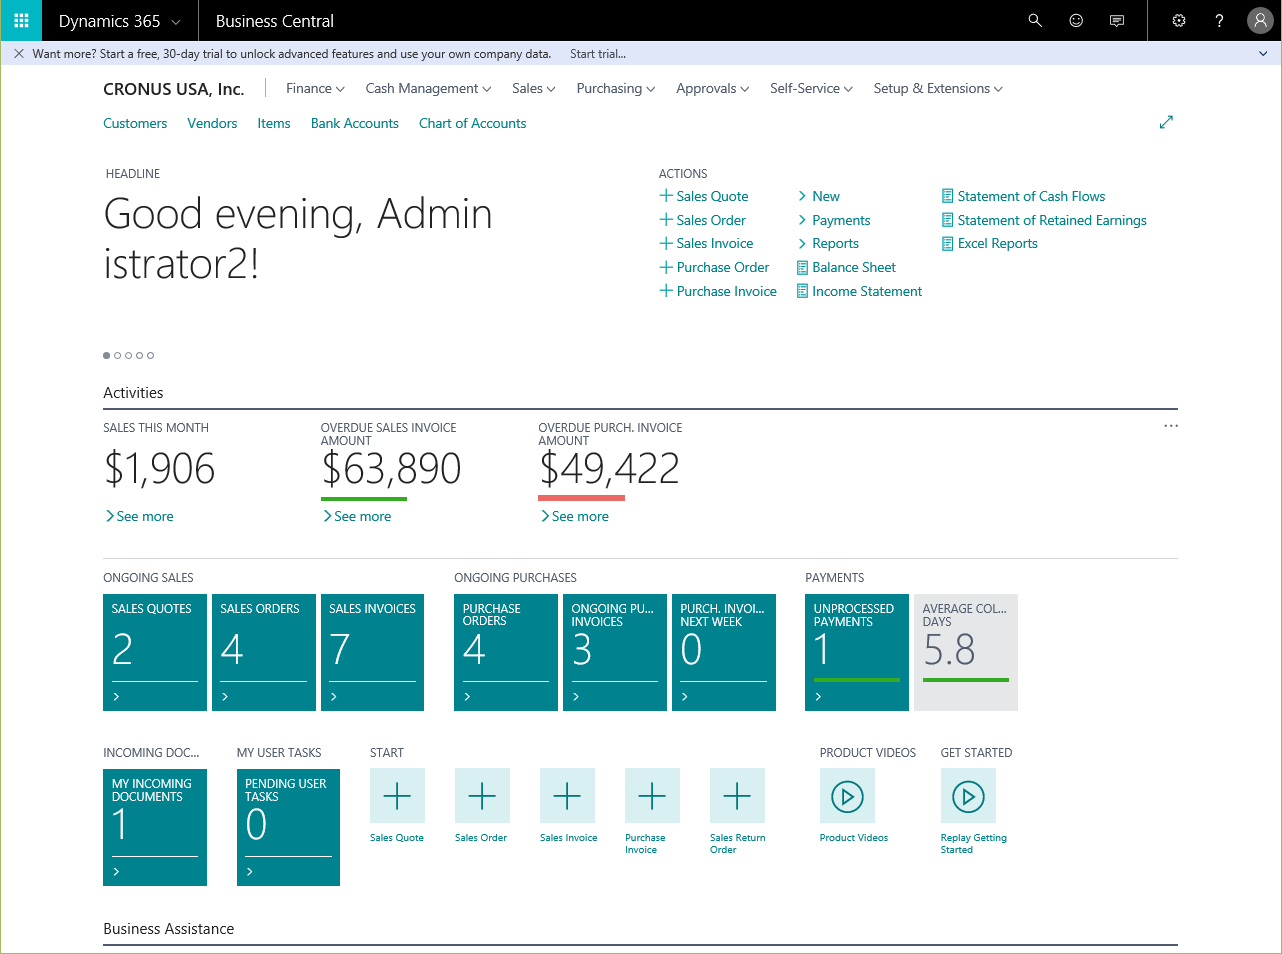The image size is (1282, 954).
Task: Open the Purchase Orders tile
Action: pyautogui.click(x=506, y=652)
